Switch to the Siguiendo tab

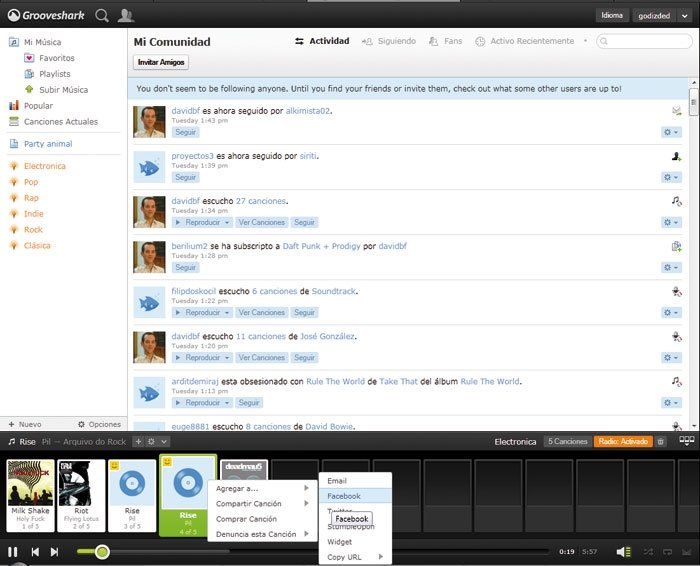coord(389,41)
